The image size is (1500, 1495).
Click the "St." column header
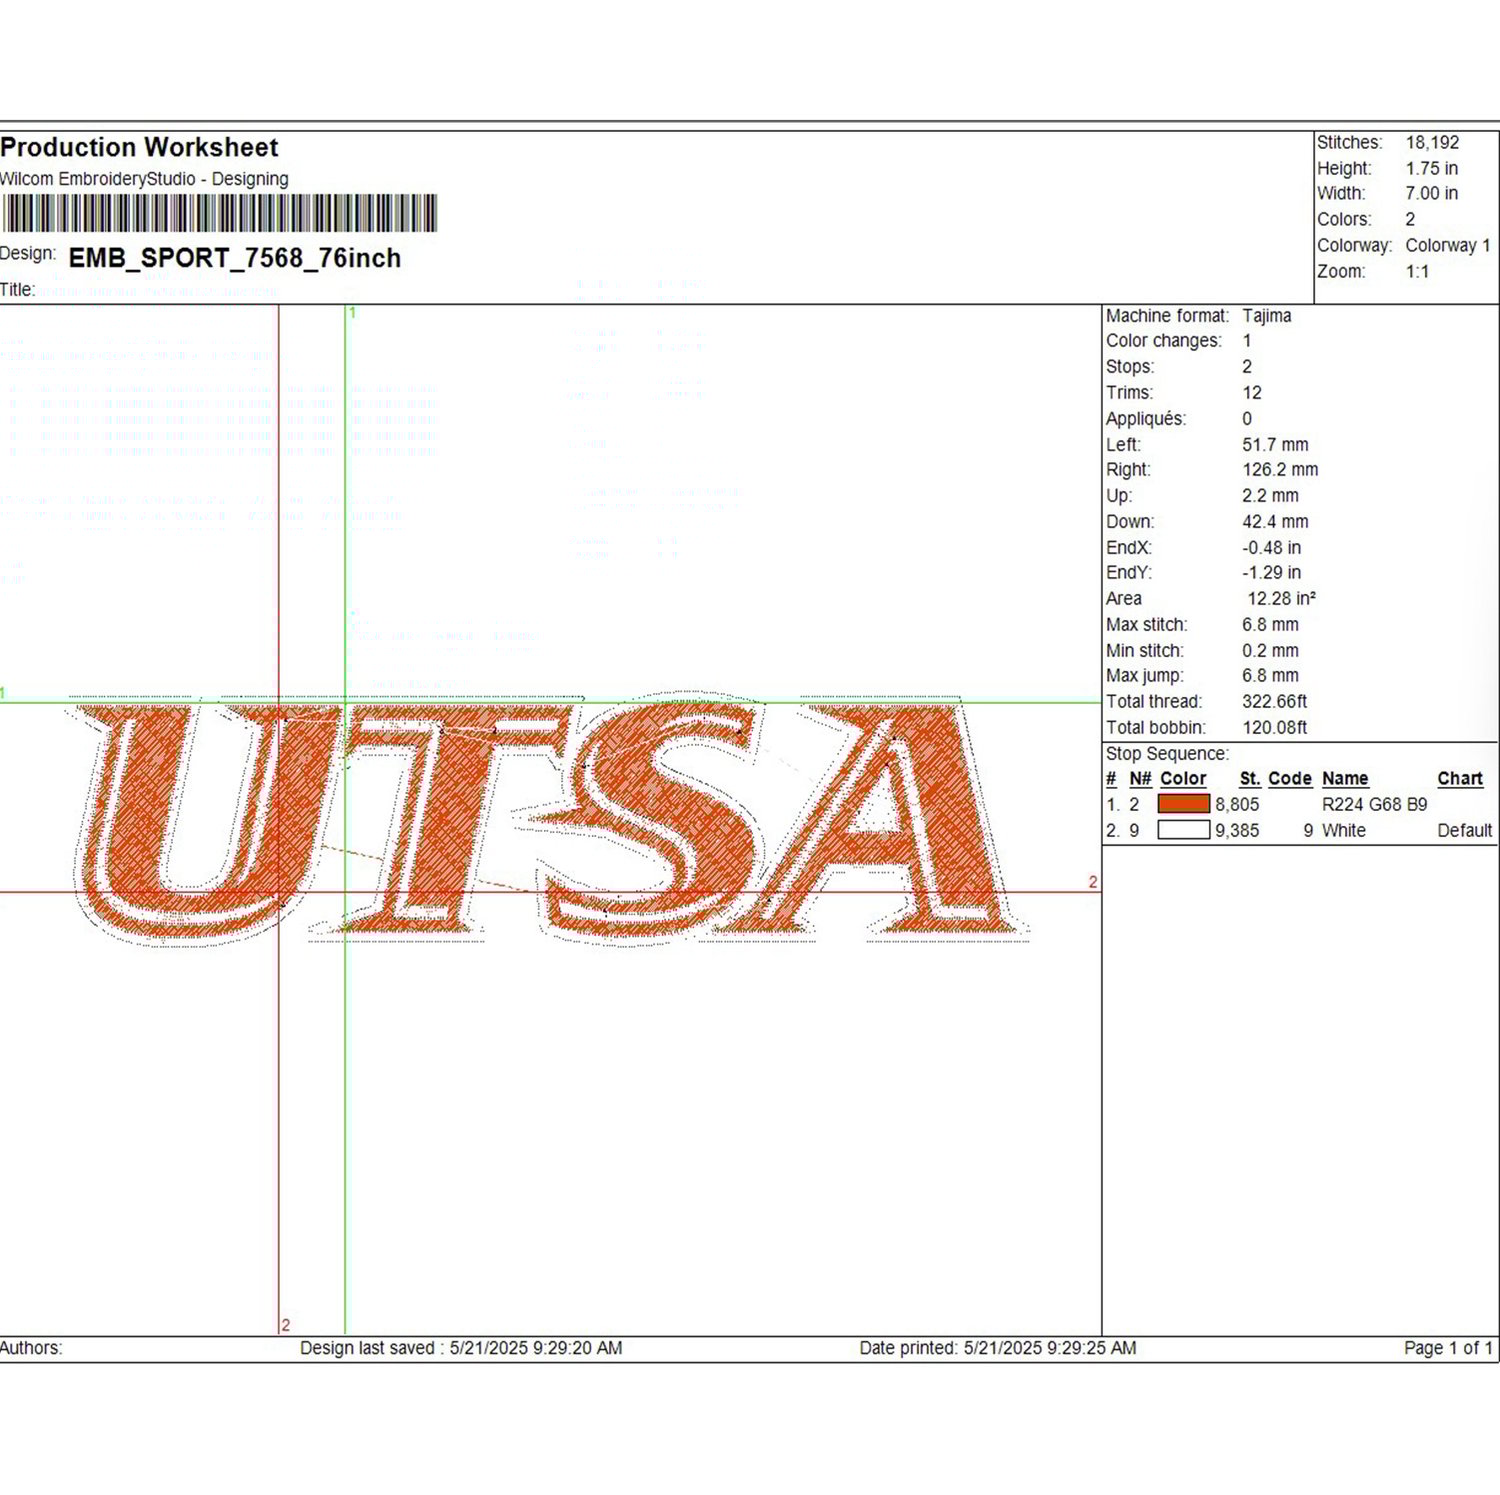(1250, 779)
